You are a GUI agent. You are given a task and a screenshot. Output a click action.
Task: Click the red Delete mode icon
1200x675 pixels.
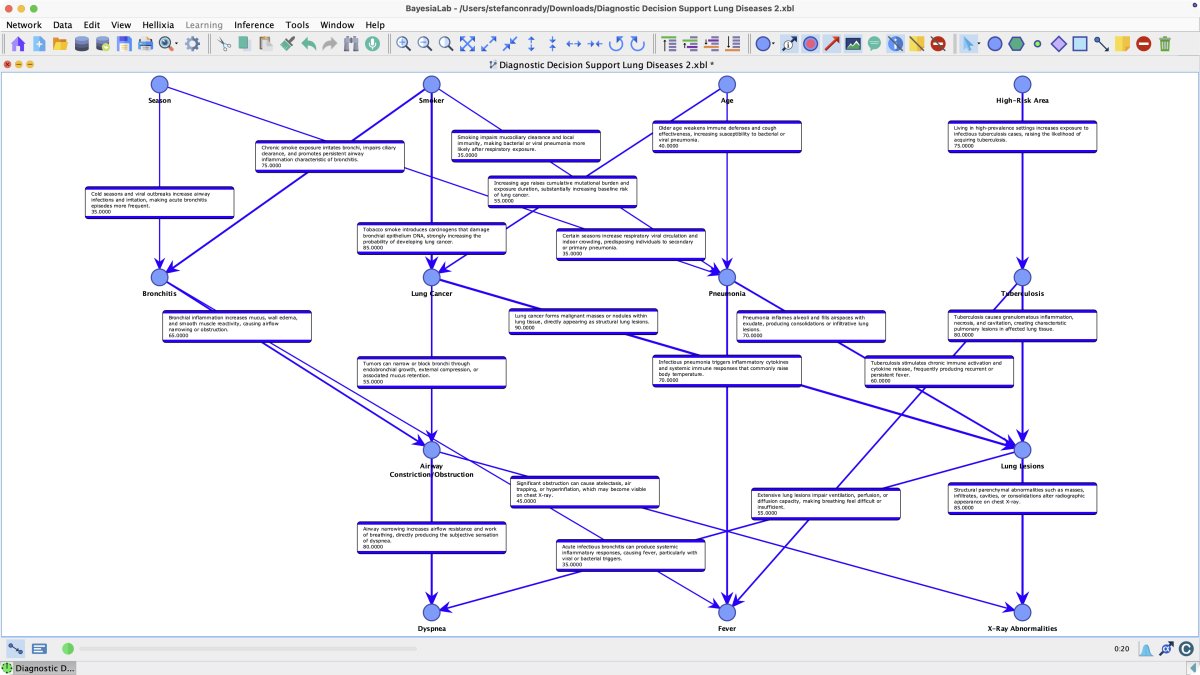(1143, 44)
